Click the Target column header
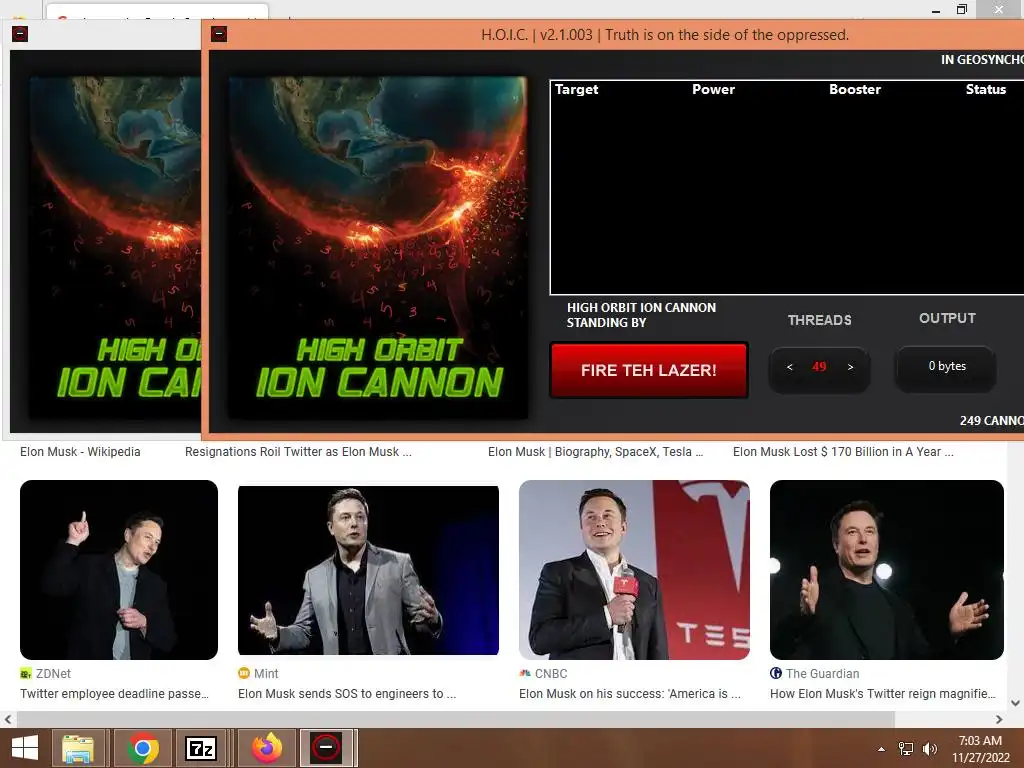The height and width of the screenshot is (768, 1024). click(x=576, y=89)
